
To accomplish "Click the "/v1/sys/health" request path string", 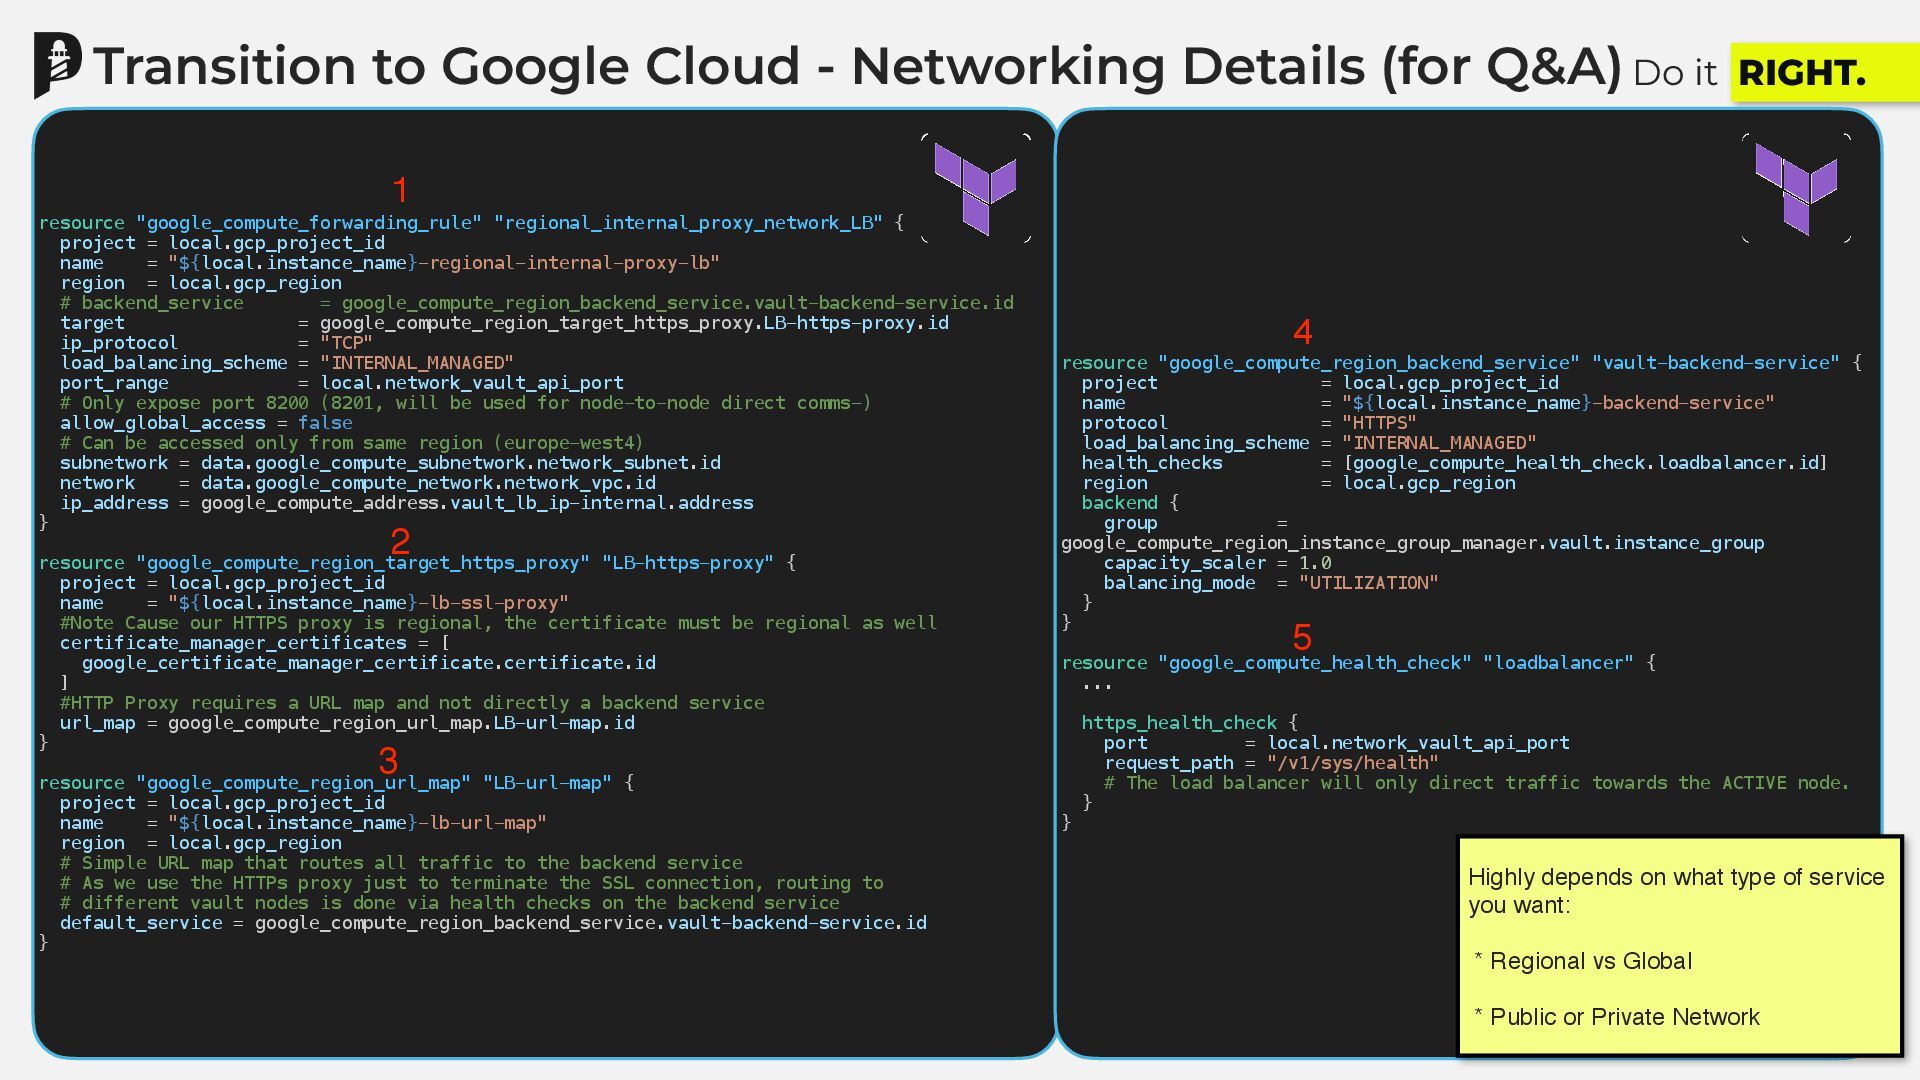I will point(1352,762).
